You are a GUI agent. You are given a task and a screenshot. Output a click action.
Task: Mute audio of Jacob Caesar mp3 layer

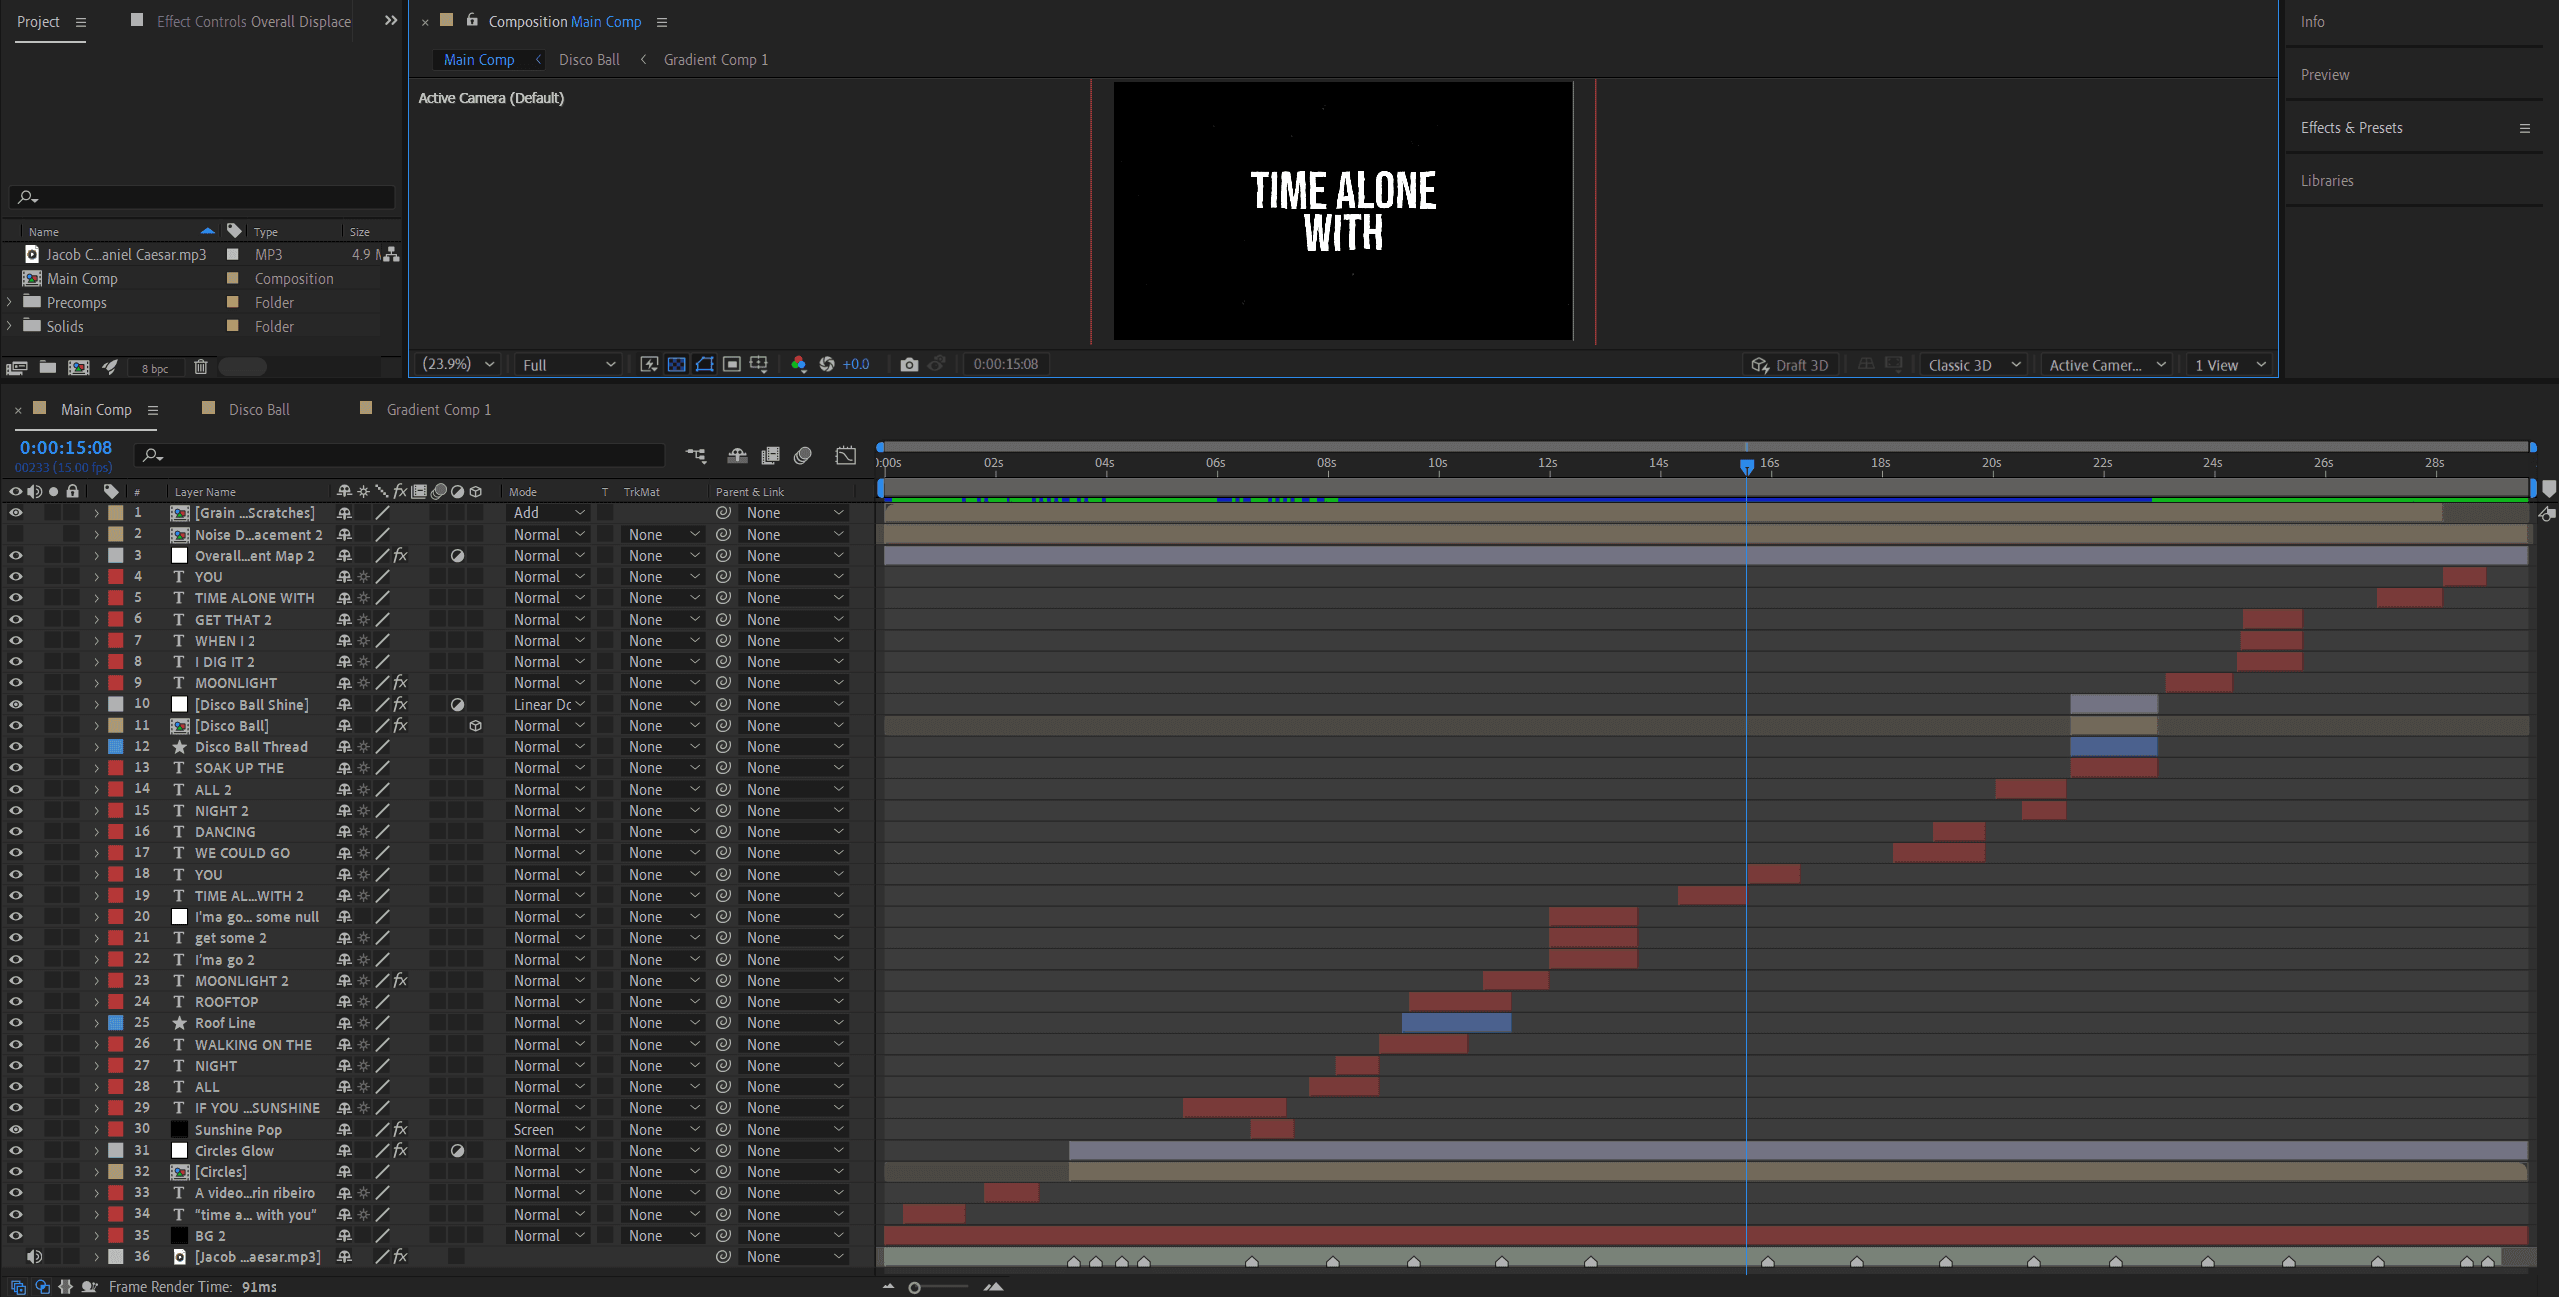pos(35,1256)
